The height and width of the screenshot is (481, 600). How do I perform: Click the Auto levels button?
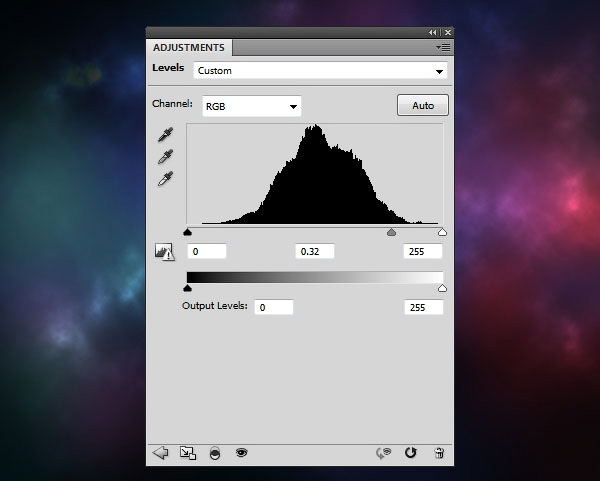(423, 105)
